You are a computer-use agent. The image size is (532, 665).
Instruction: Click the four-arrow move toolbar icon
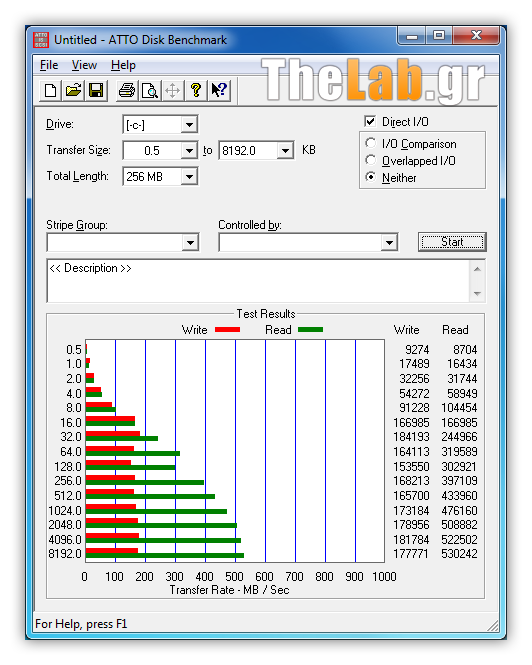pos(173,90)
